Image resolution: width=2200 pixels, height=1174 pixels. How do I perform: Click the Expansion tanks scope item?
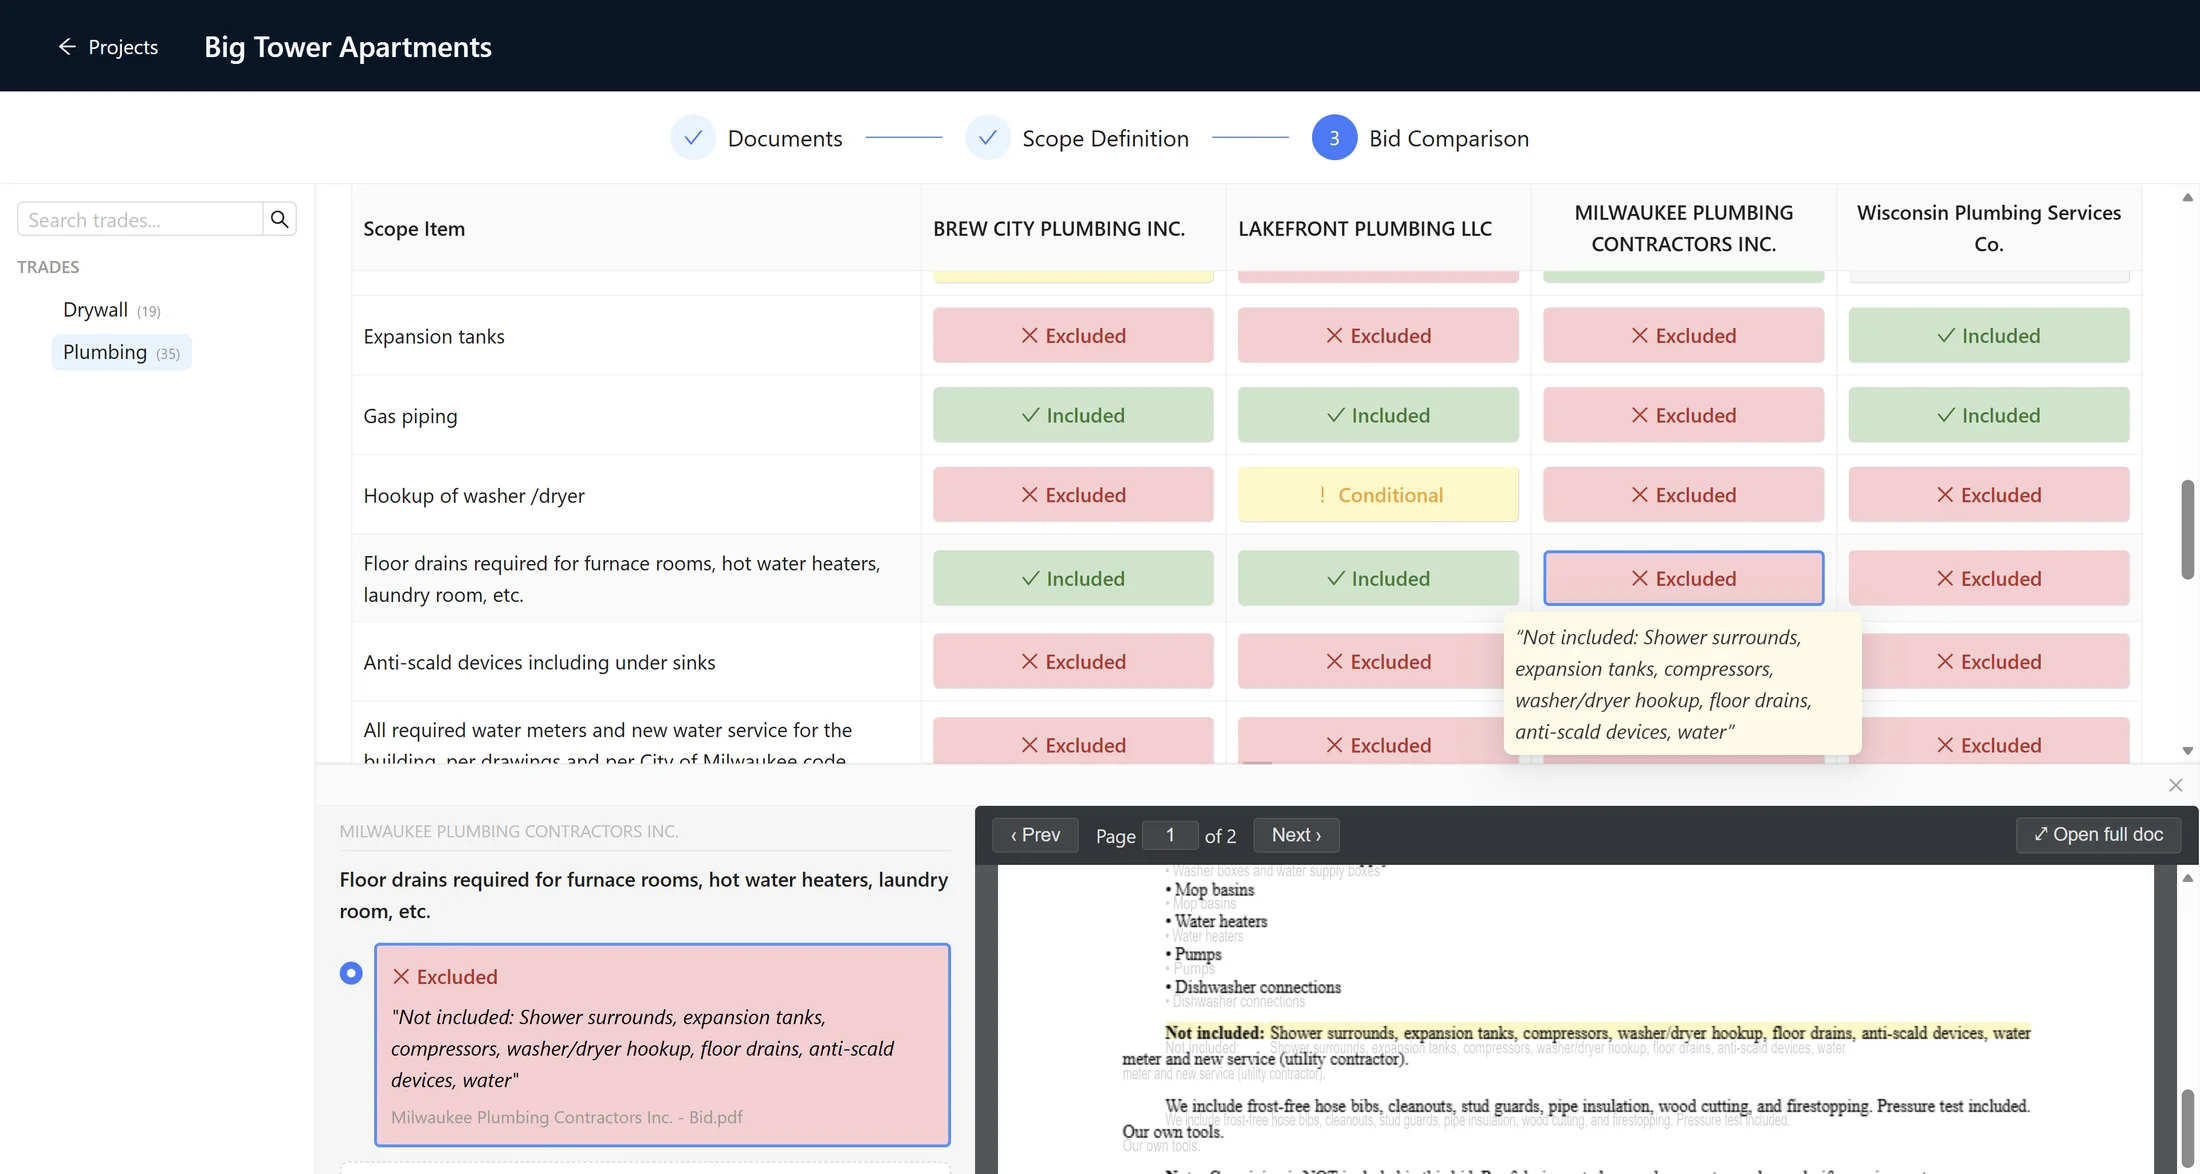tap(434, 337)
